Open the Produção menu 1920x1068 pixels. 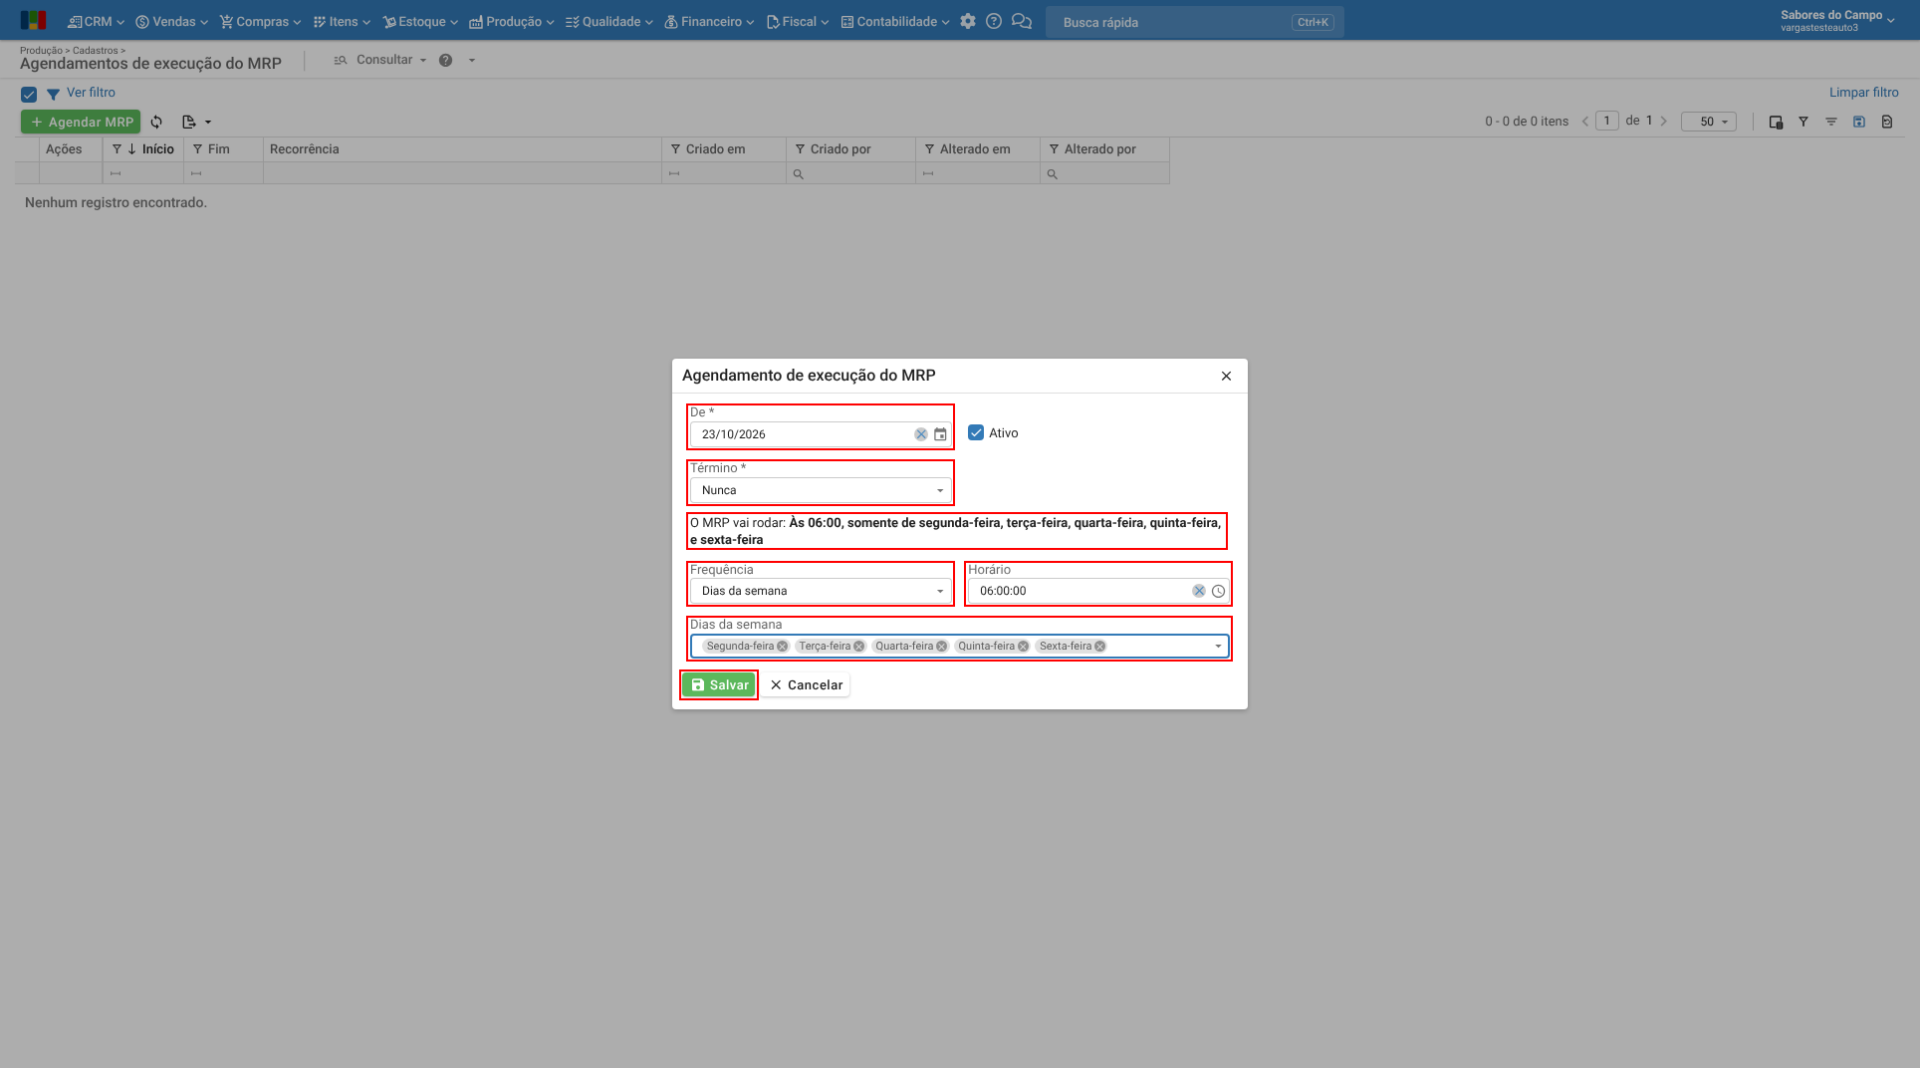click(x=511, y=21)
